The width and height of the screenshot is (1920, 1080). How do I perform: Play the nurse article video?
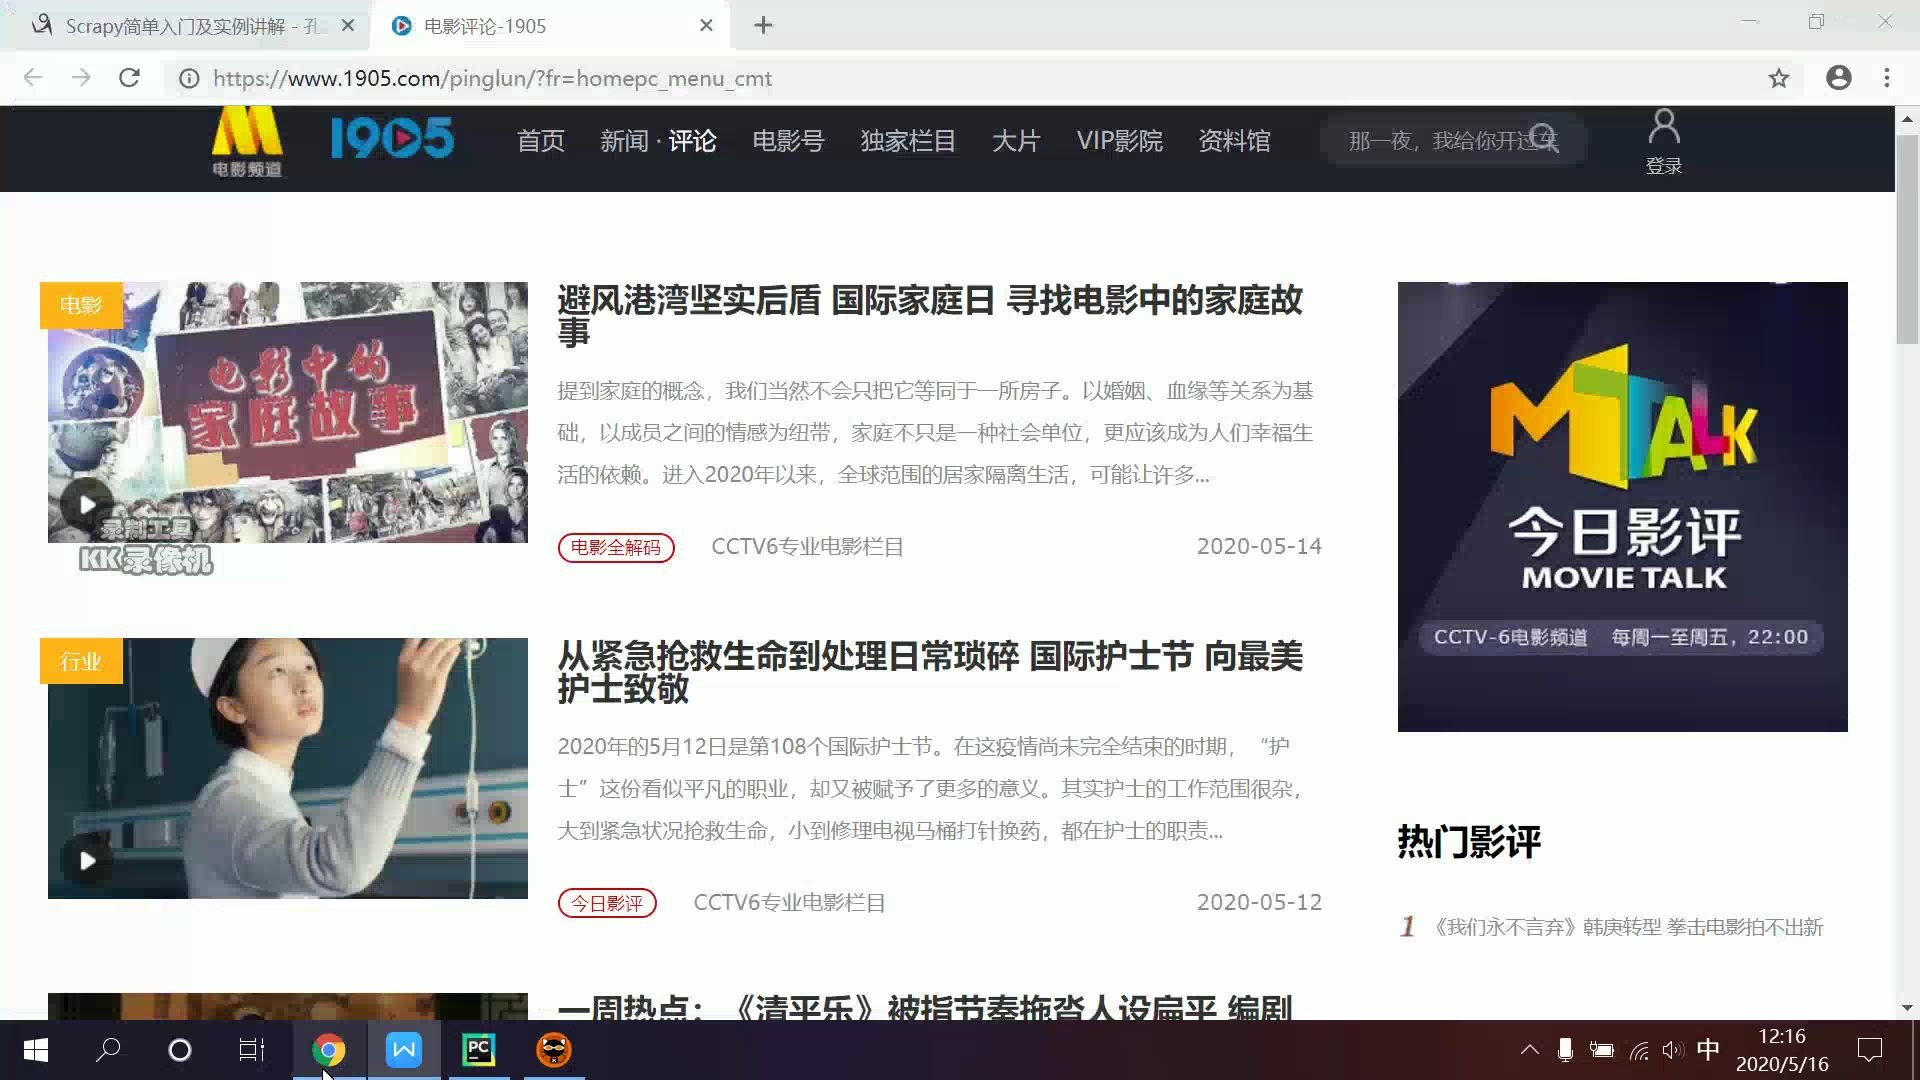click(88, 861)
